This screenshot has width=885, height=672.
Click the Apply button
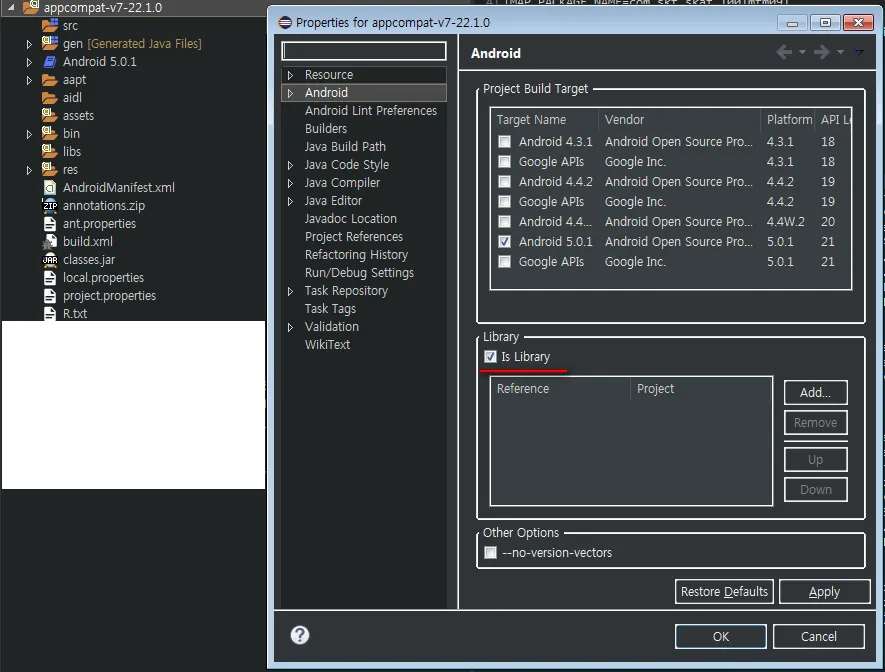[x=824, y=591]
